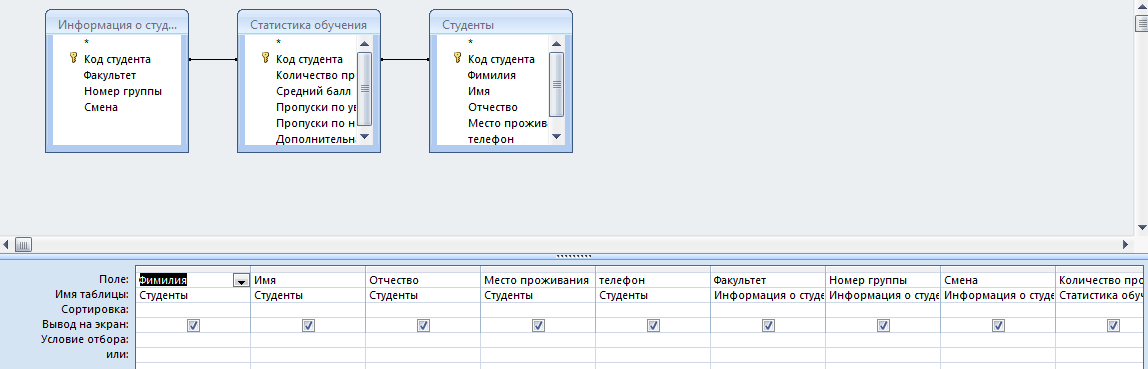
Task: Click left arrow of horizontal design scrollbar
Action: coord(7,244)
